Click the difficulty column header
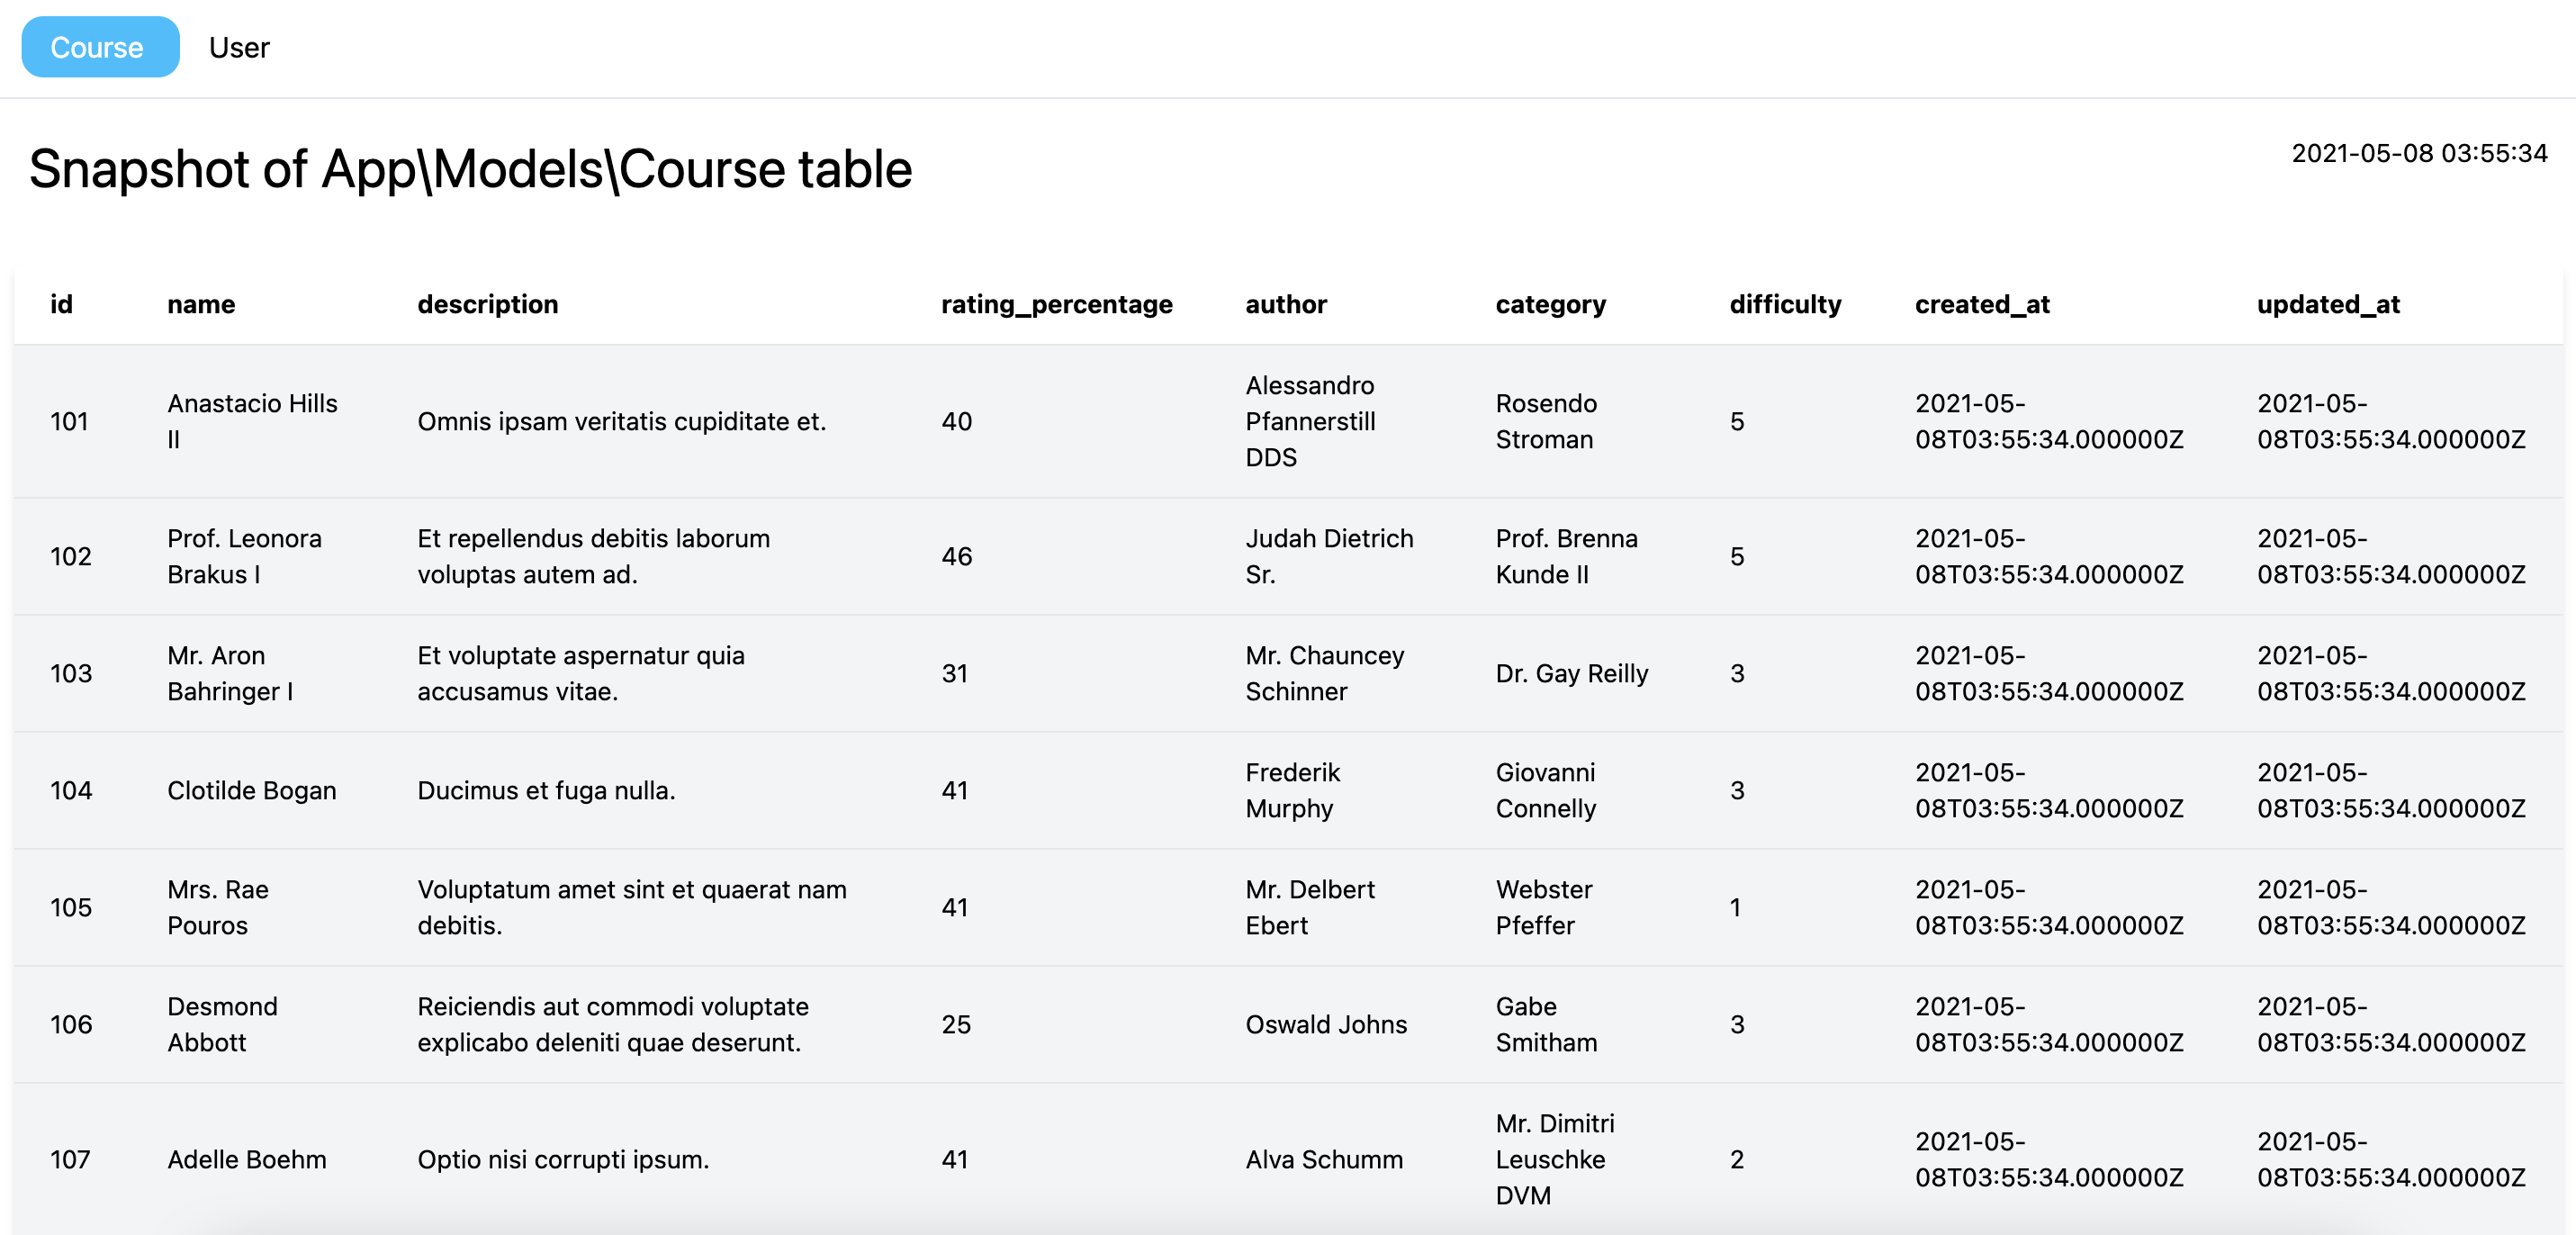This screenshot has height=1235, width=2576. [1786, 304]
